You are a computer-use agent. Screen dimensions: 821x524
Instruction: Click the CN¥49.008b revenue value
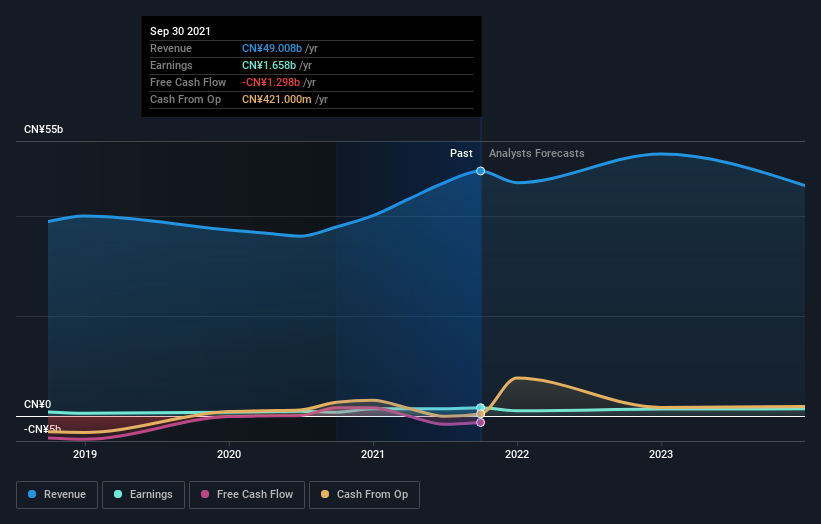tap(272, 48)
